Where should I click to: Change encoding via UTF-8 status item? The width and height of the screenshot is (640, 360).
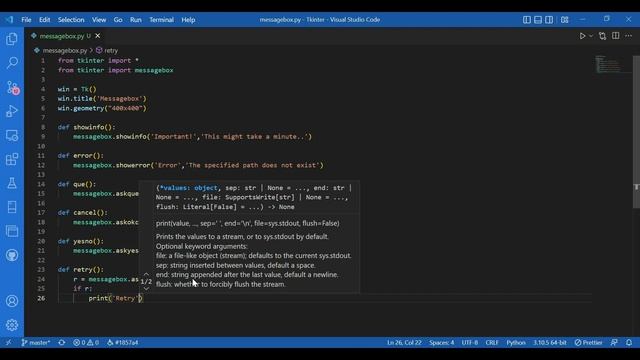pyautogui.click(x=470, y=342)
